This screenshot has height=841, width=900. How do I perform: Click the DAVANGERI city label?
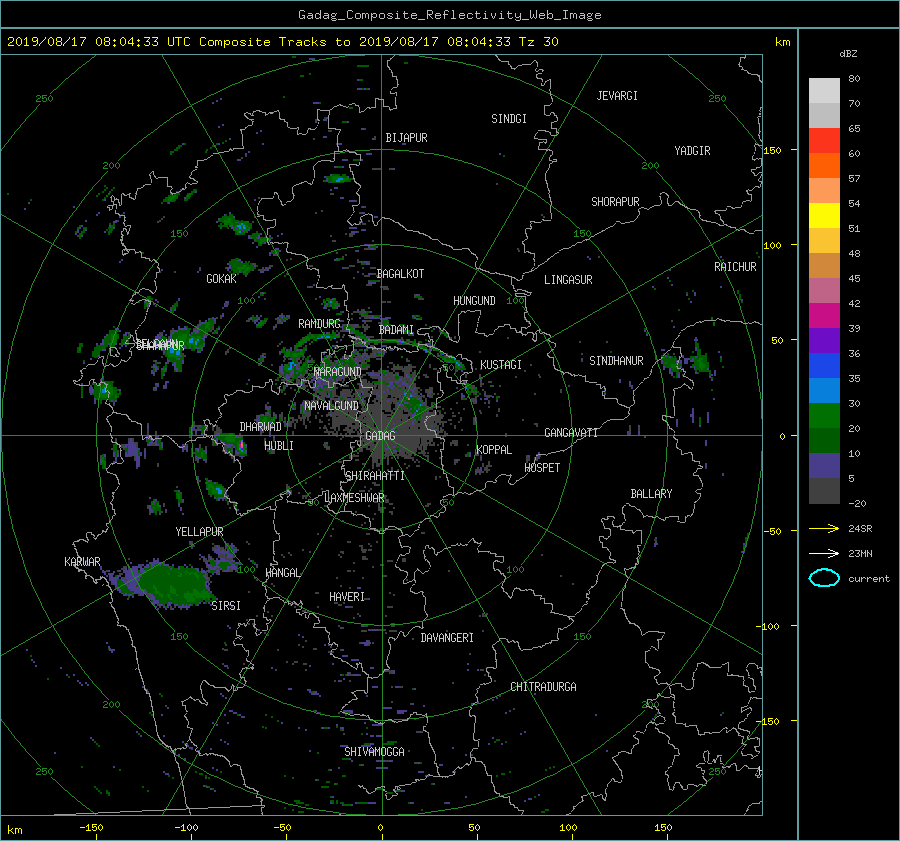click(447, 638)
